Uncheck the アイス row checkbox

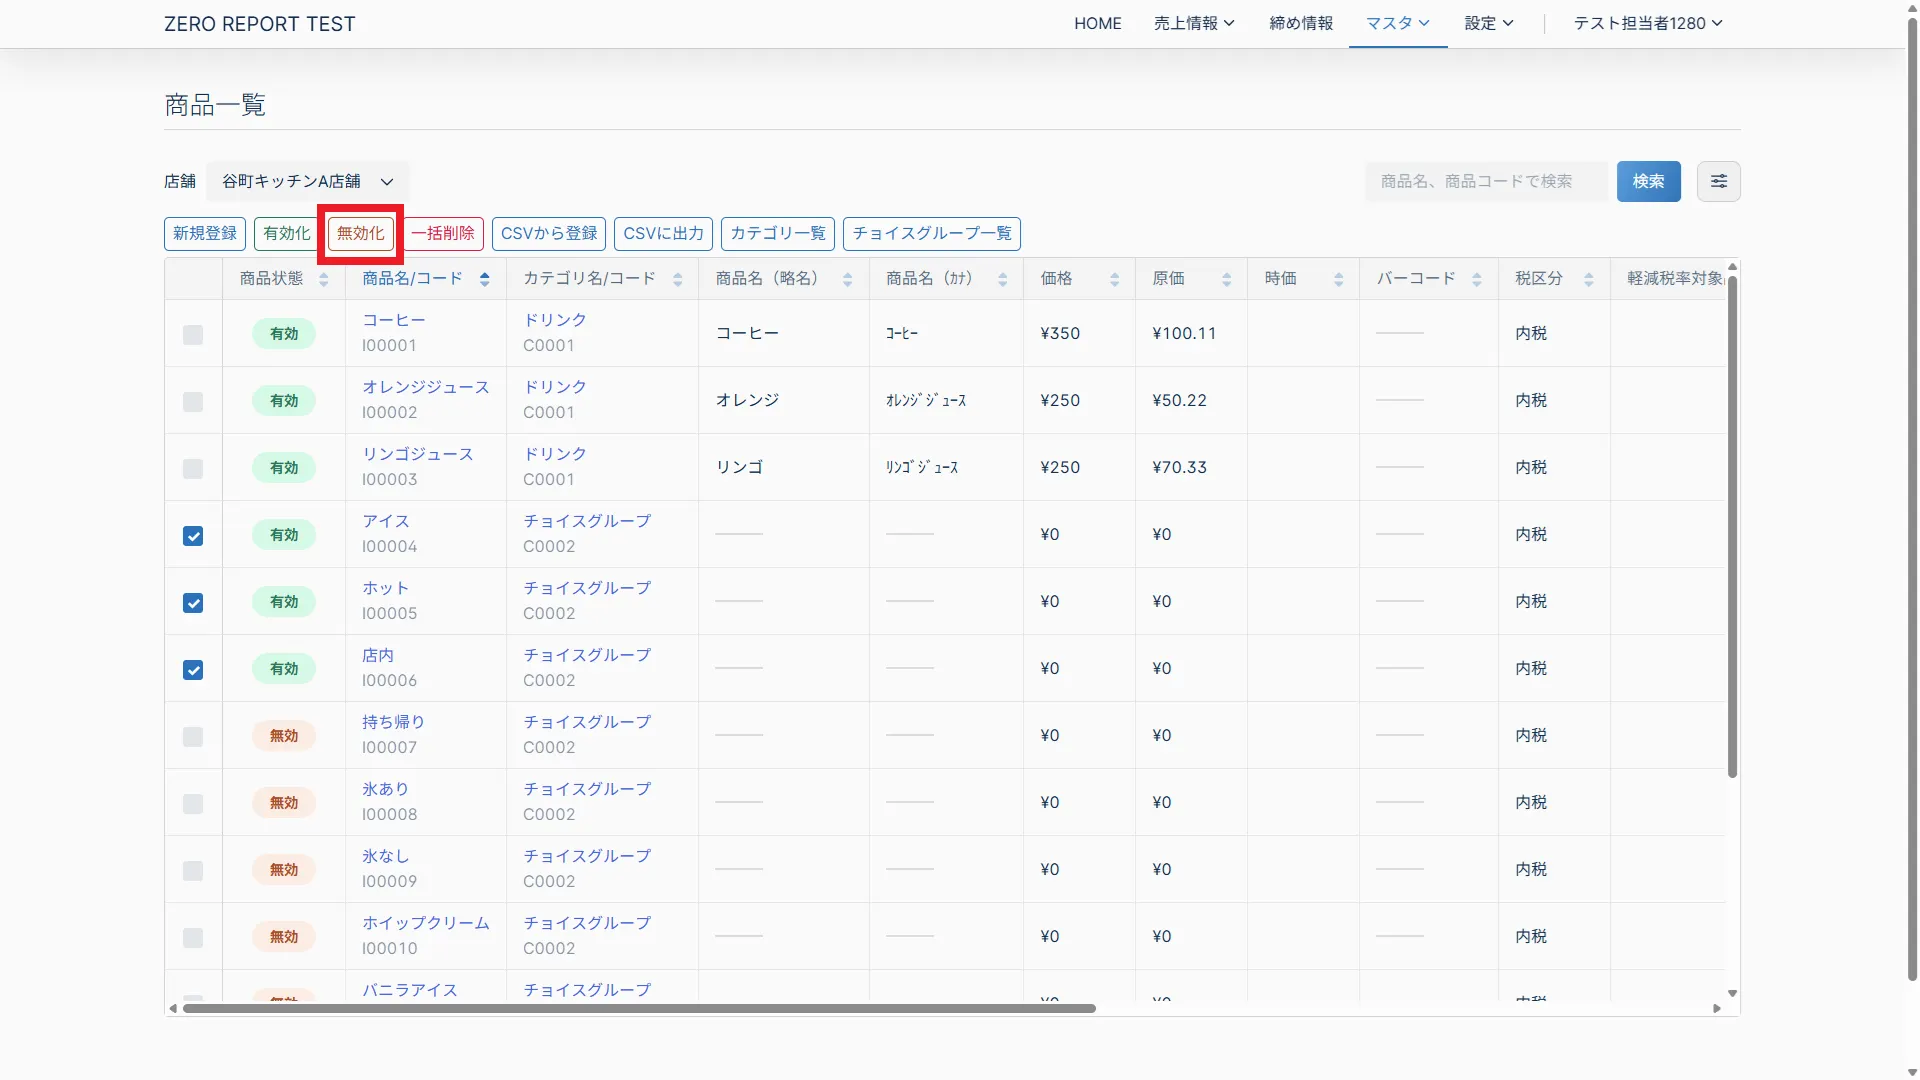tap(193, 536)
